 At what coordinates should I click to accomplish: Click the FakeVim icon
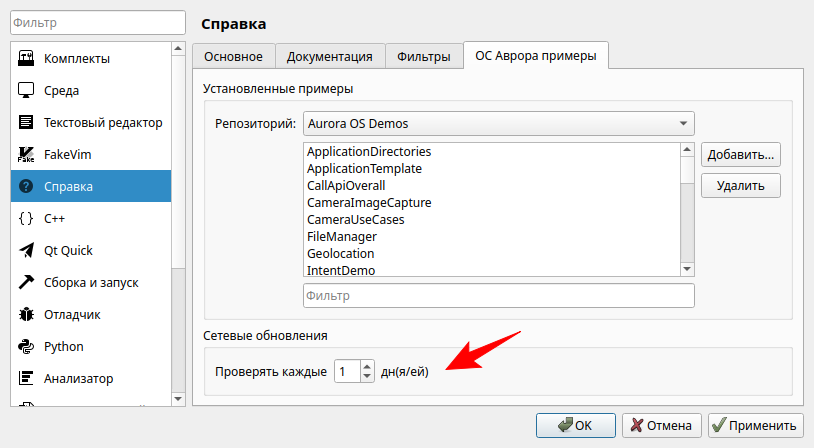click(x=27, y=154)
